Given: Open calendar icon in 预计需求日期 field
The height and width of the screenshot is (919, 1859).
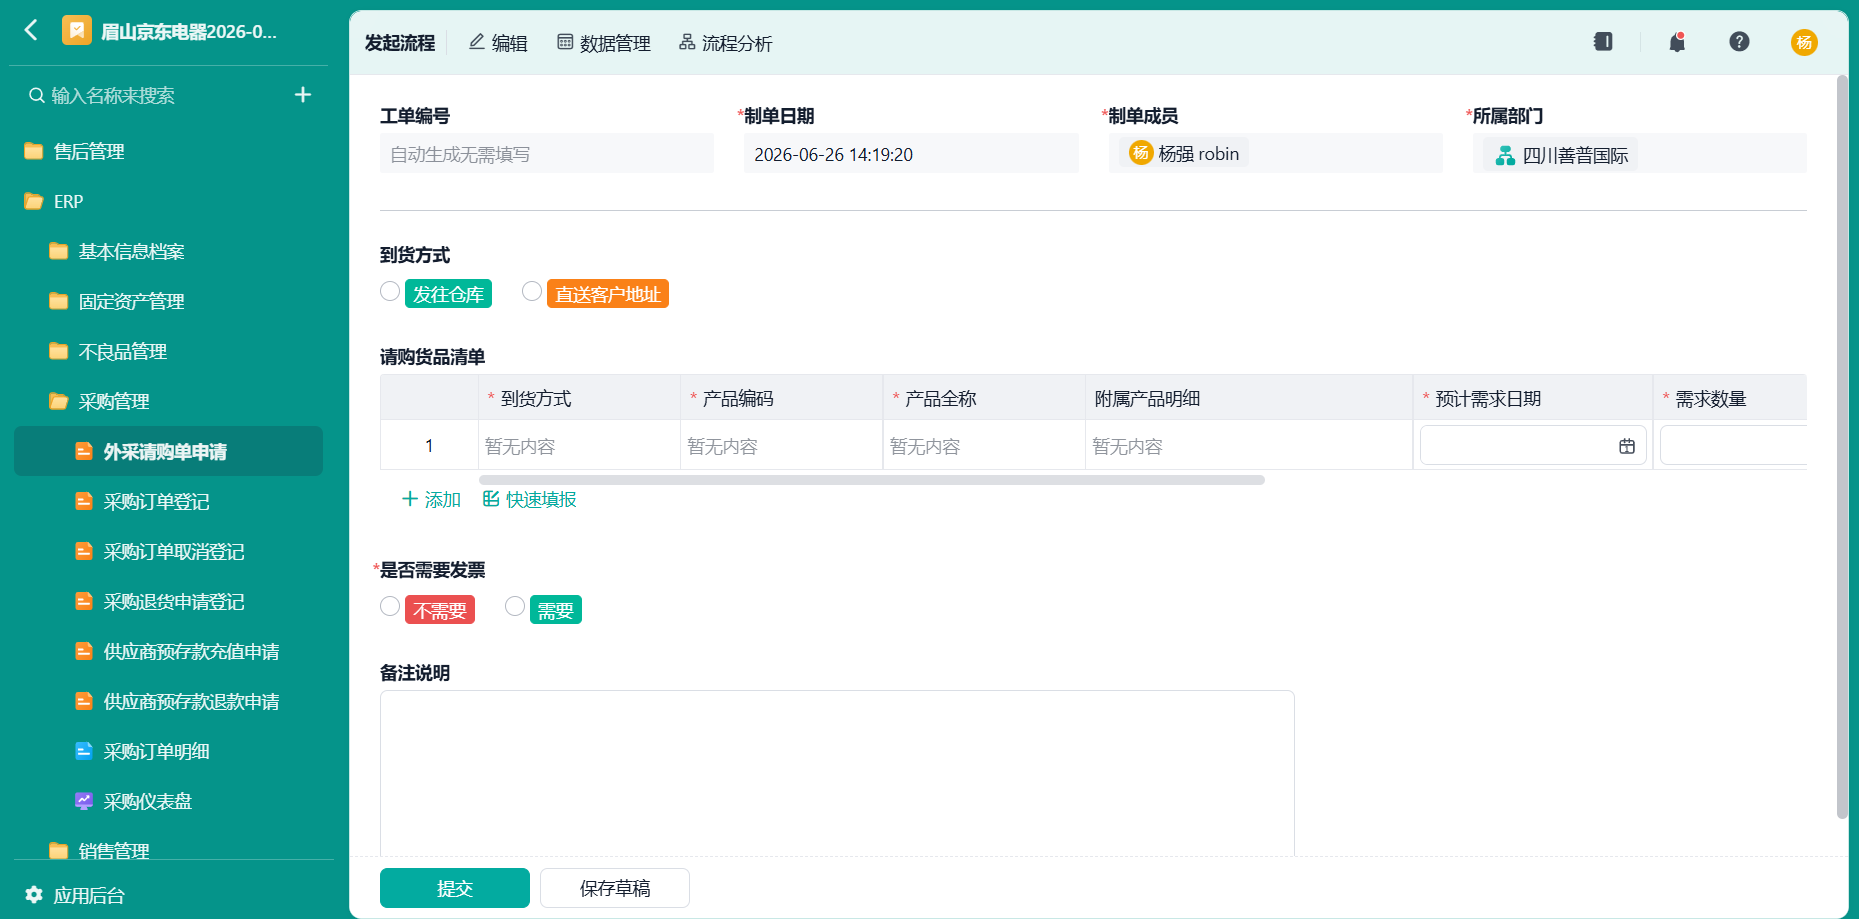Looking at the screenshot, I should (1627, 446).
